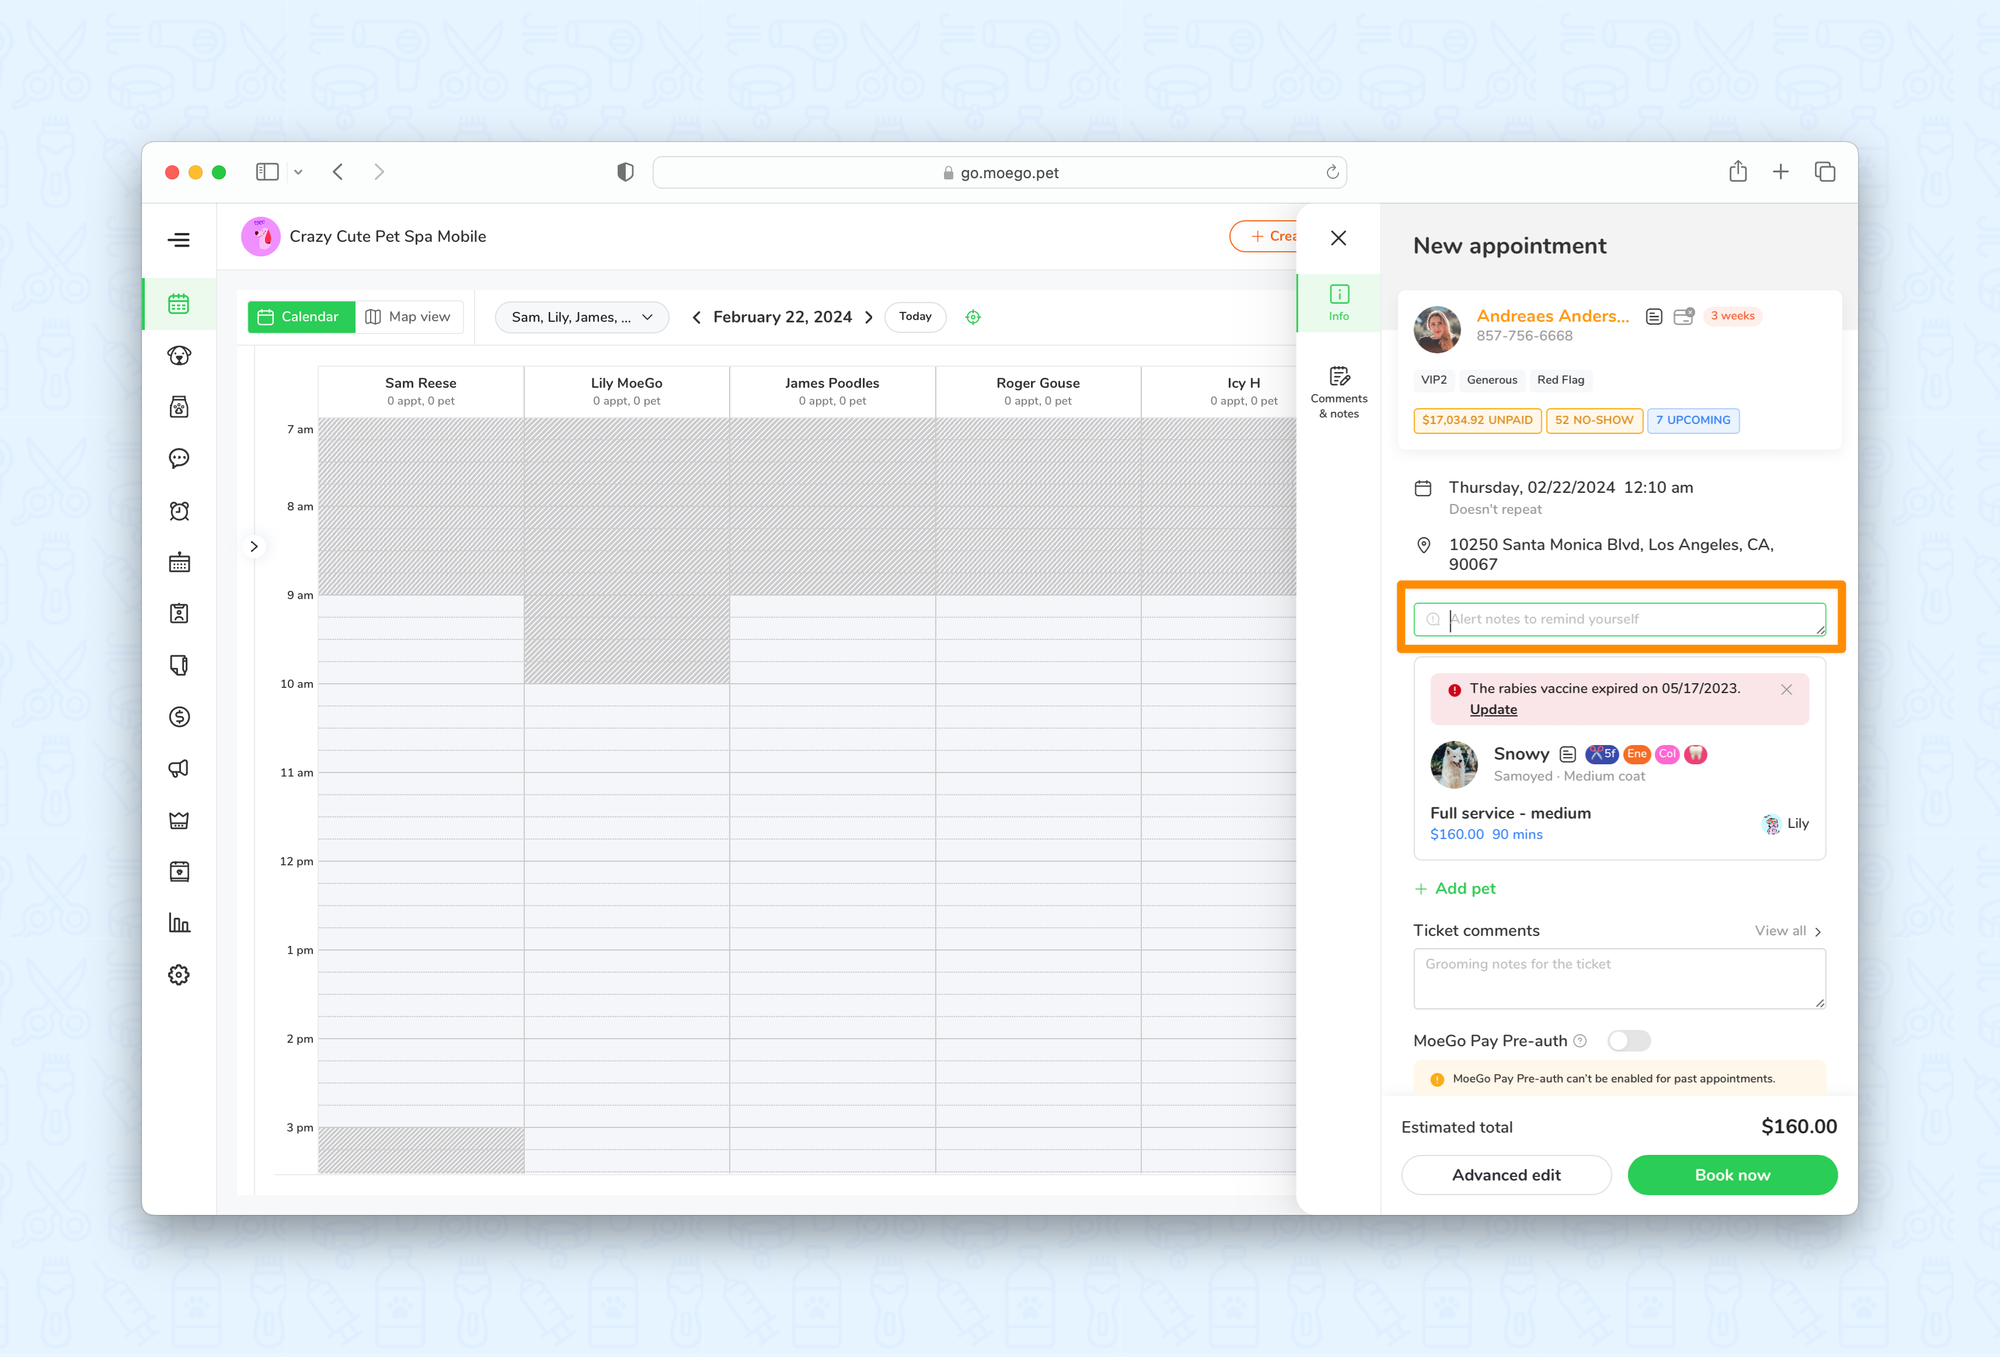Click the Ticket comments grooming notes field

pyautogui.click(x=1618, y=978)
